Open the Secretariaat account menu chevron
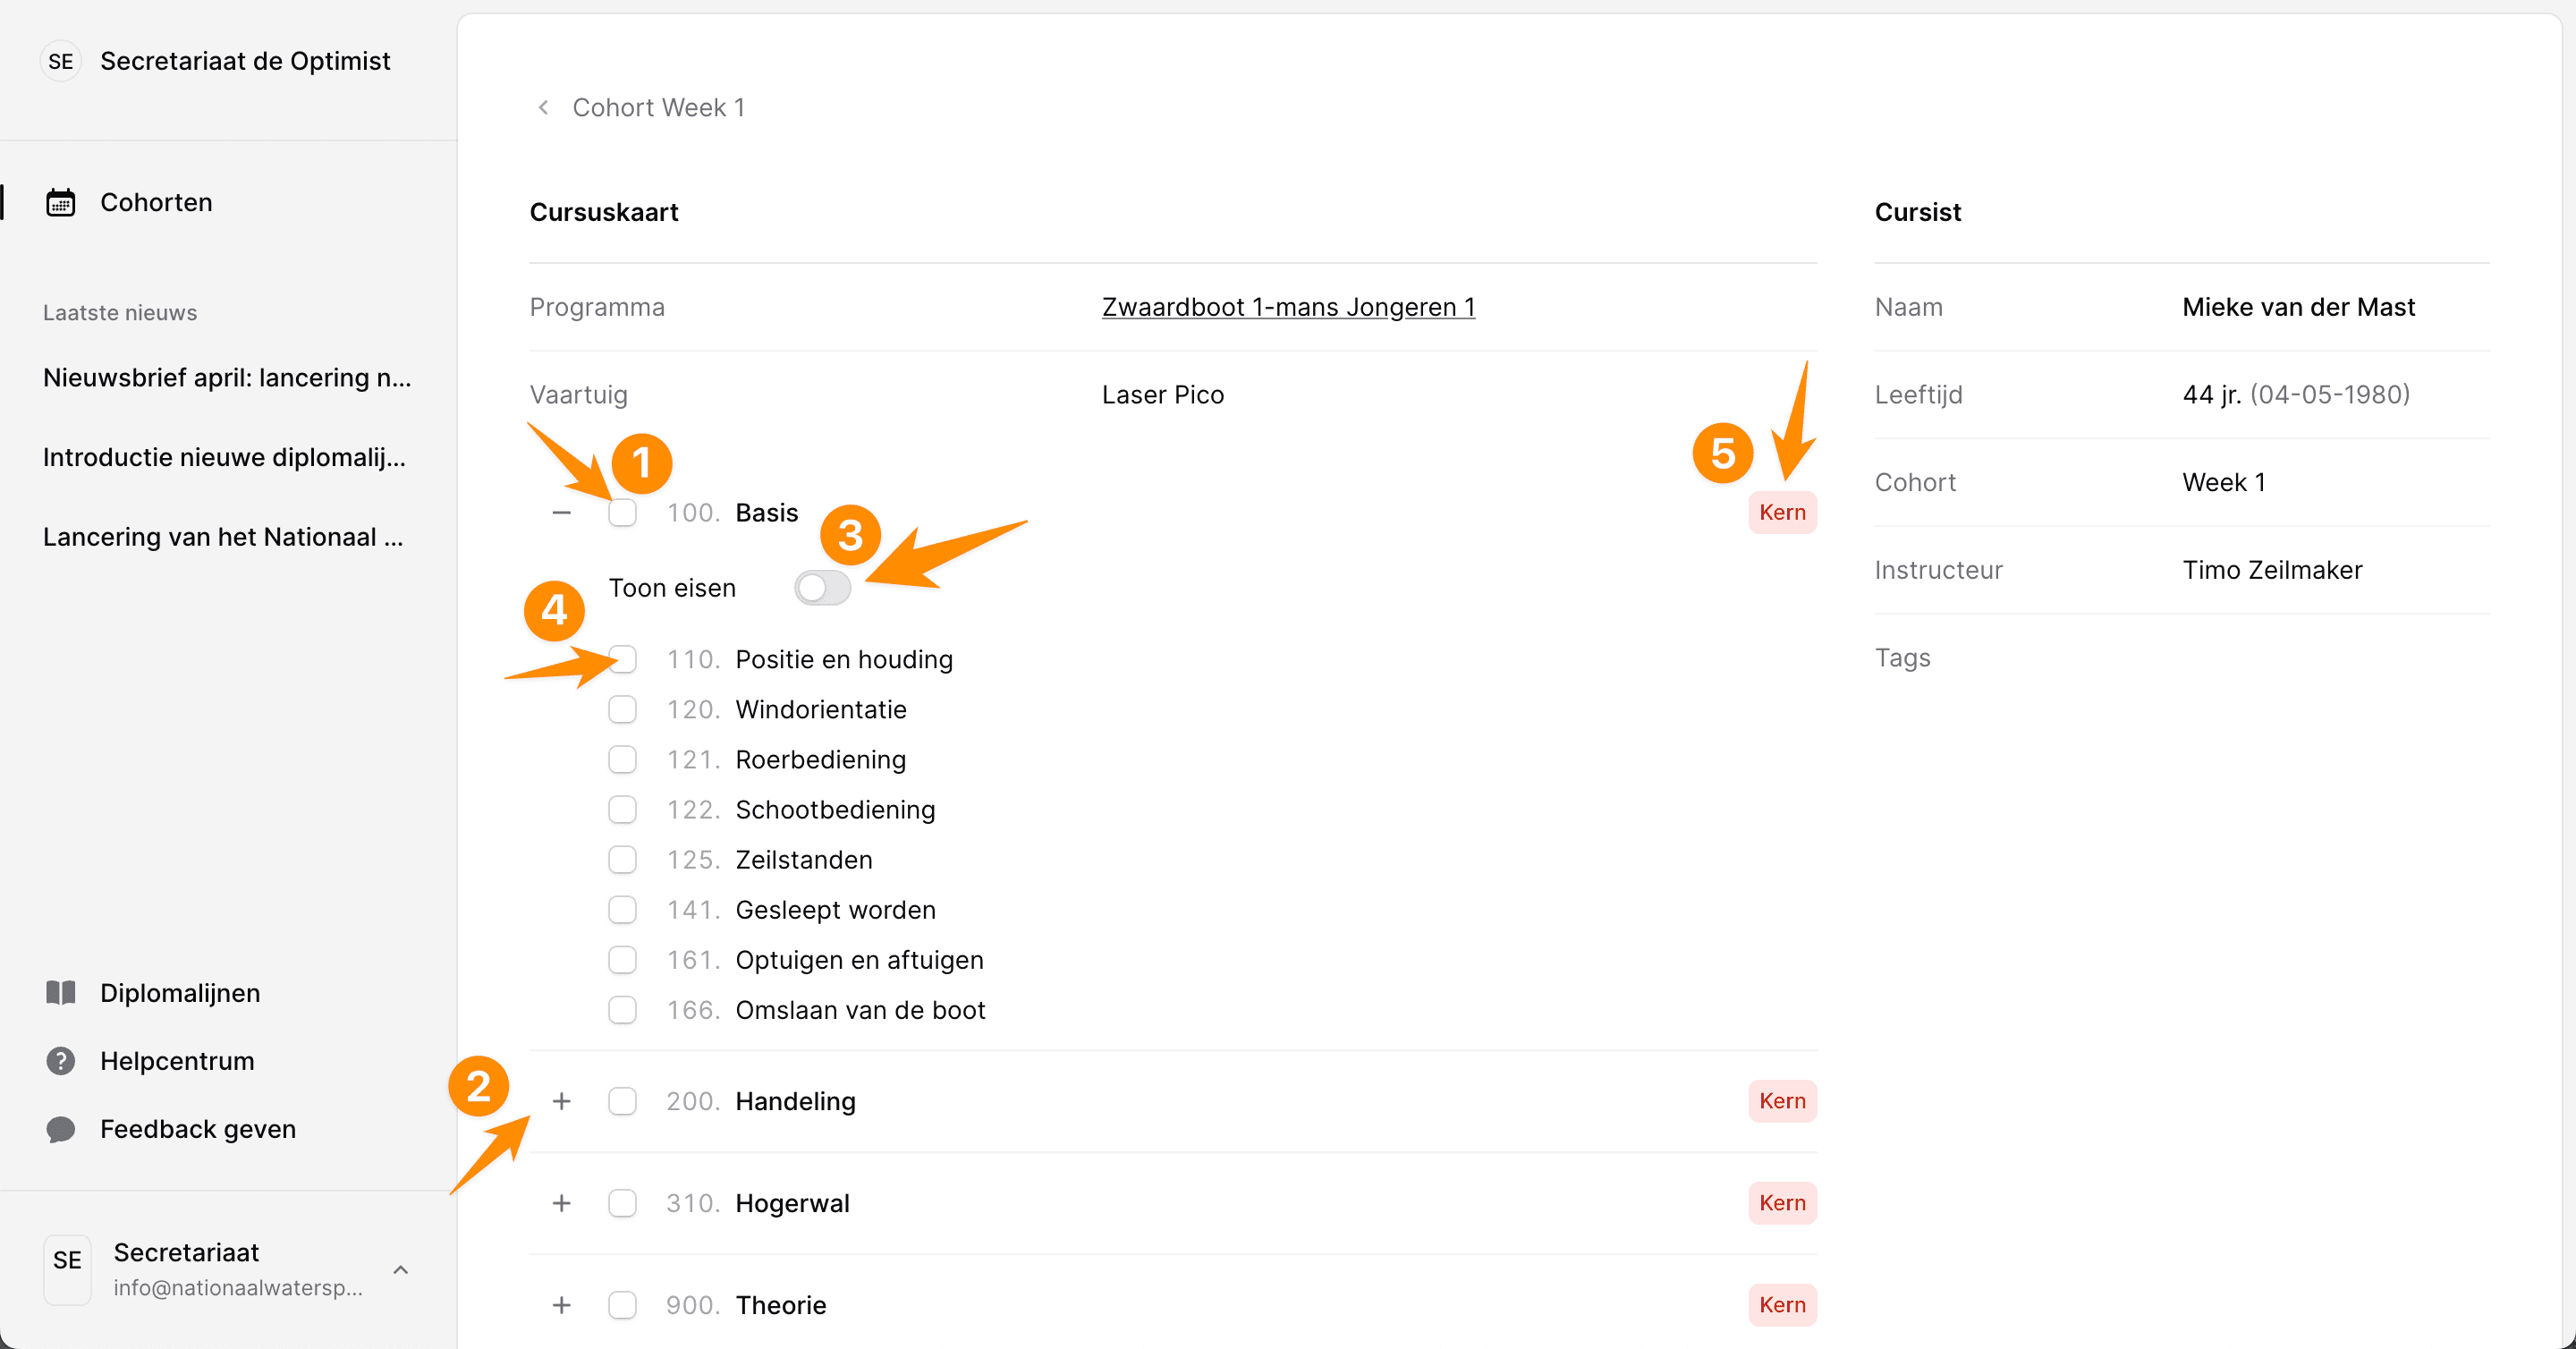Screen dimensions: 2576x1349 pos(401,1269)
